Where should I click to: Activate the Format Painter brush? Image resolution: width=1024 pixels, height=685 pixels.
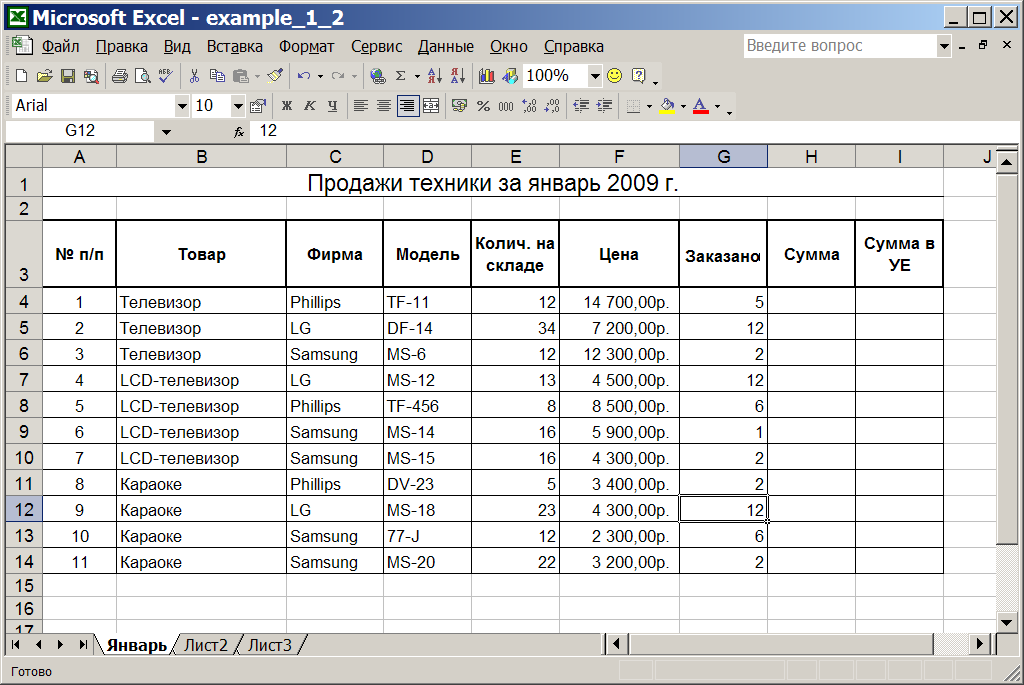point(275,76)
